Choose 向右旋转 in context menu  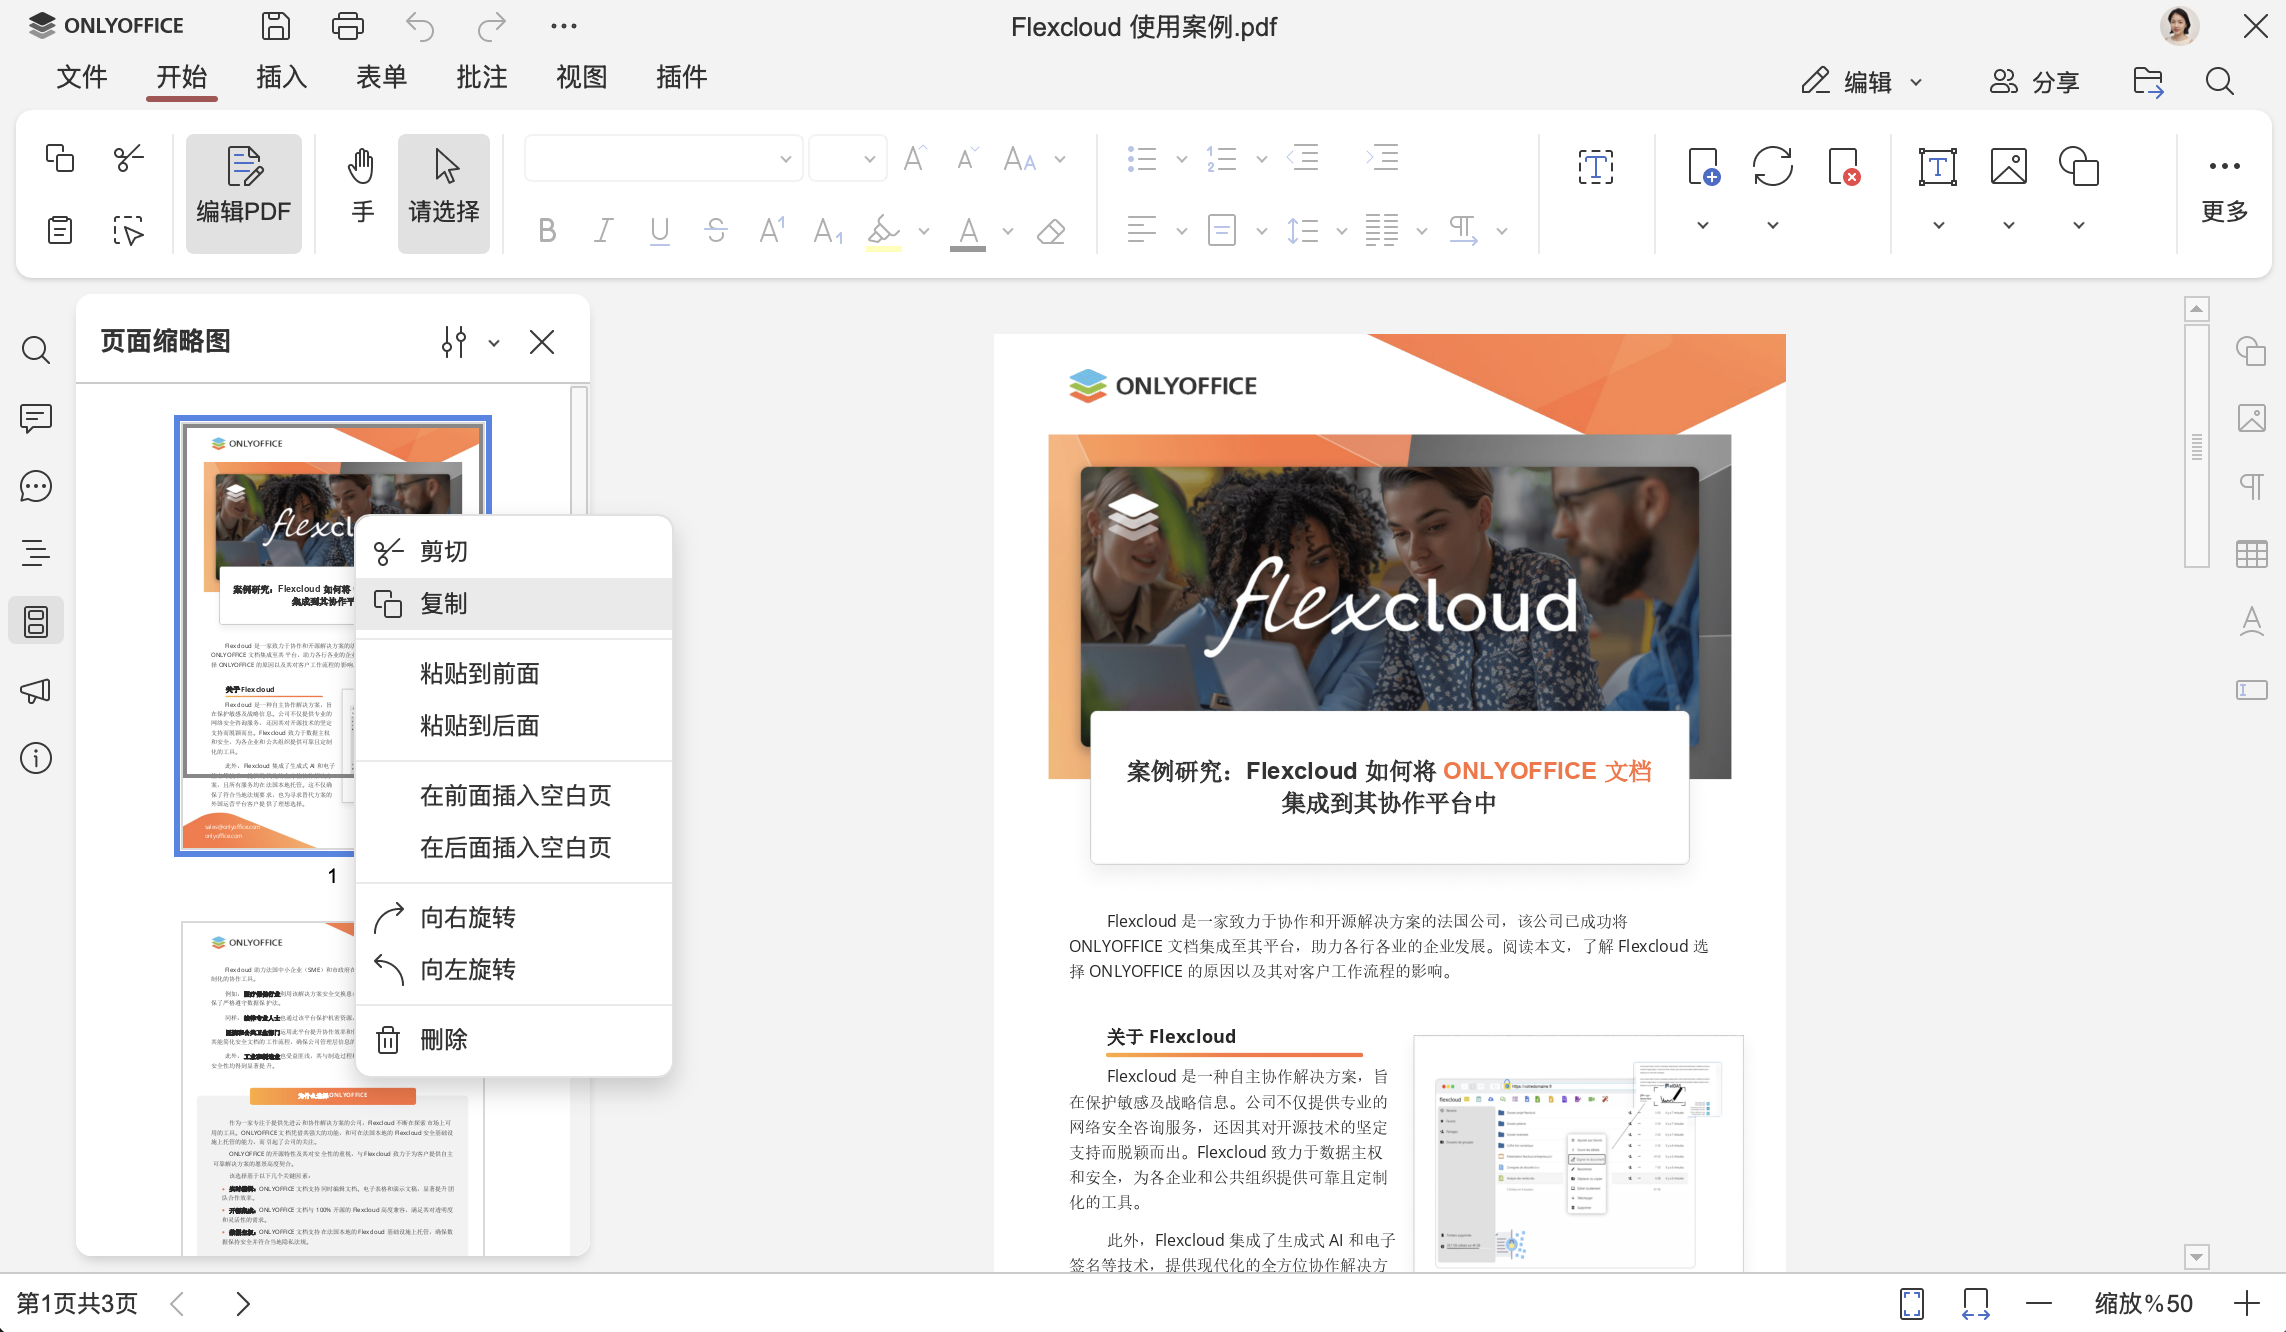click(x=514, y=918)
